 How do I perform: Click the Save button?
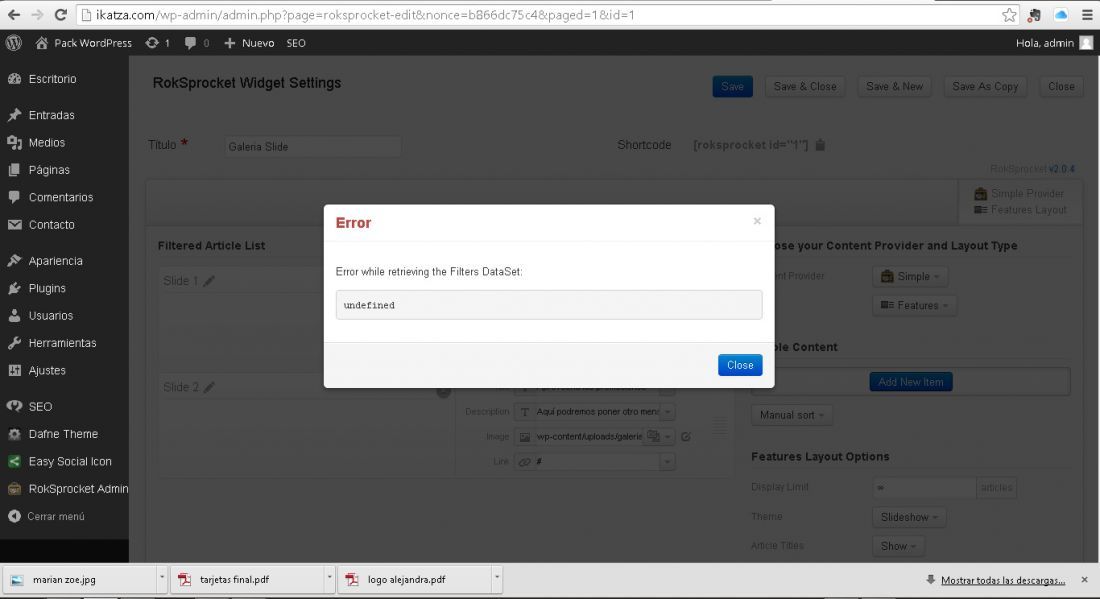[x=732, y=86]
